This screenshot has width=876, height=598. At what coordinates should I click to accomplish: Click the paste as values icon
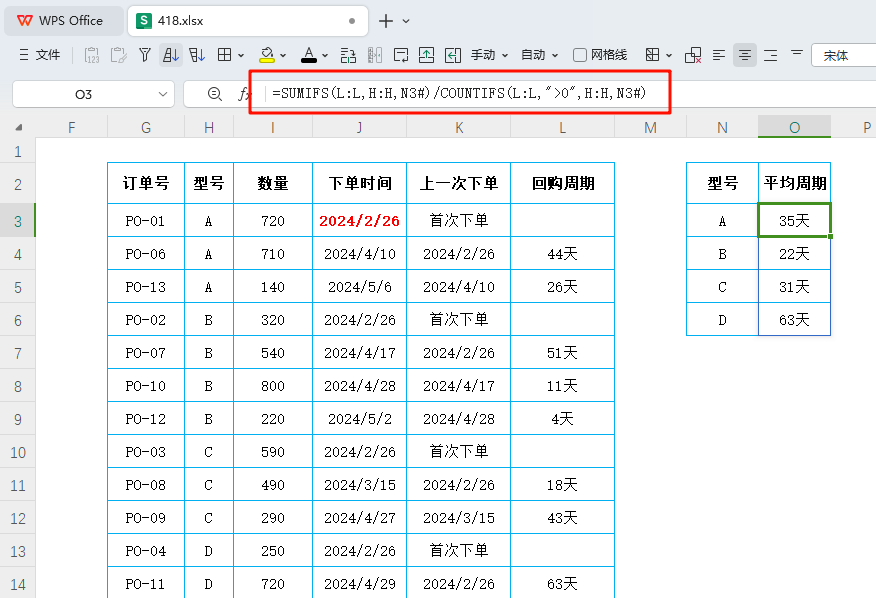(92, 55)
